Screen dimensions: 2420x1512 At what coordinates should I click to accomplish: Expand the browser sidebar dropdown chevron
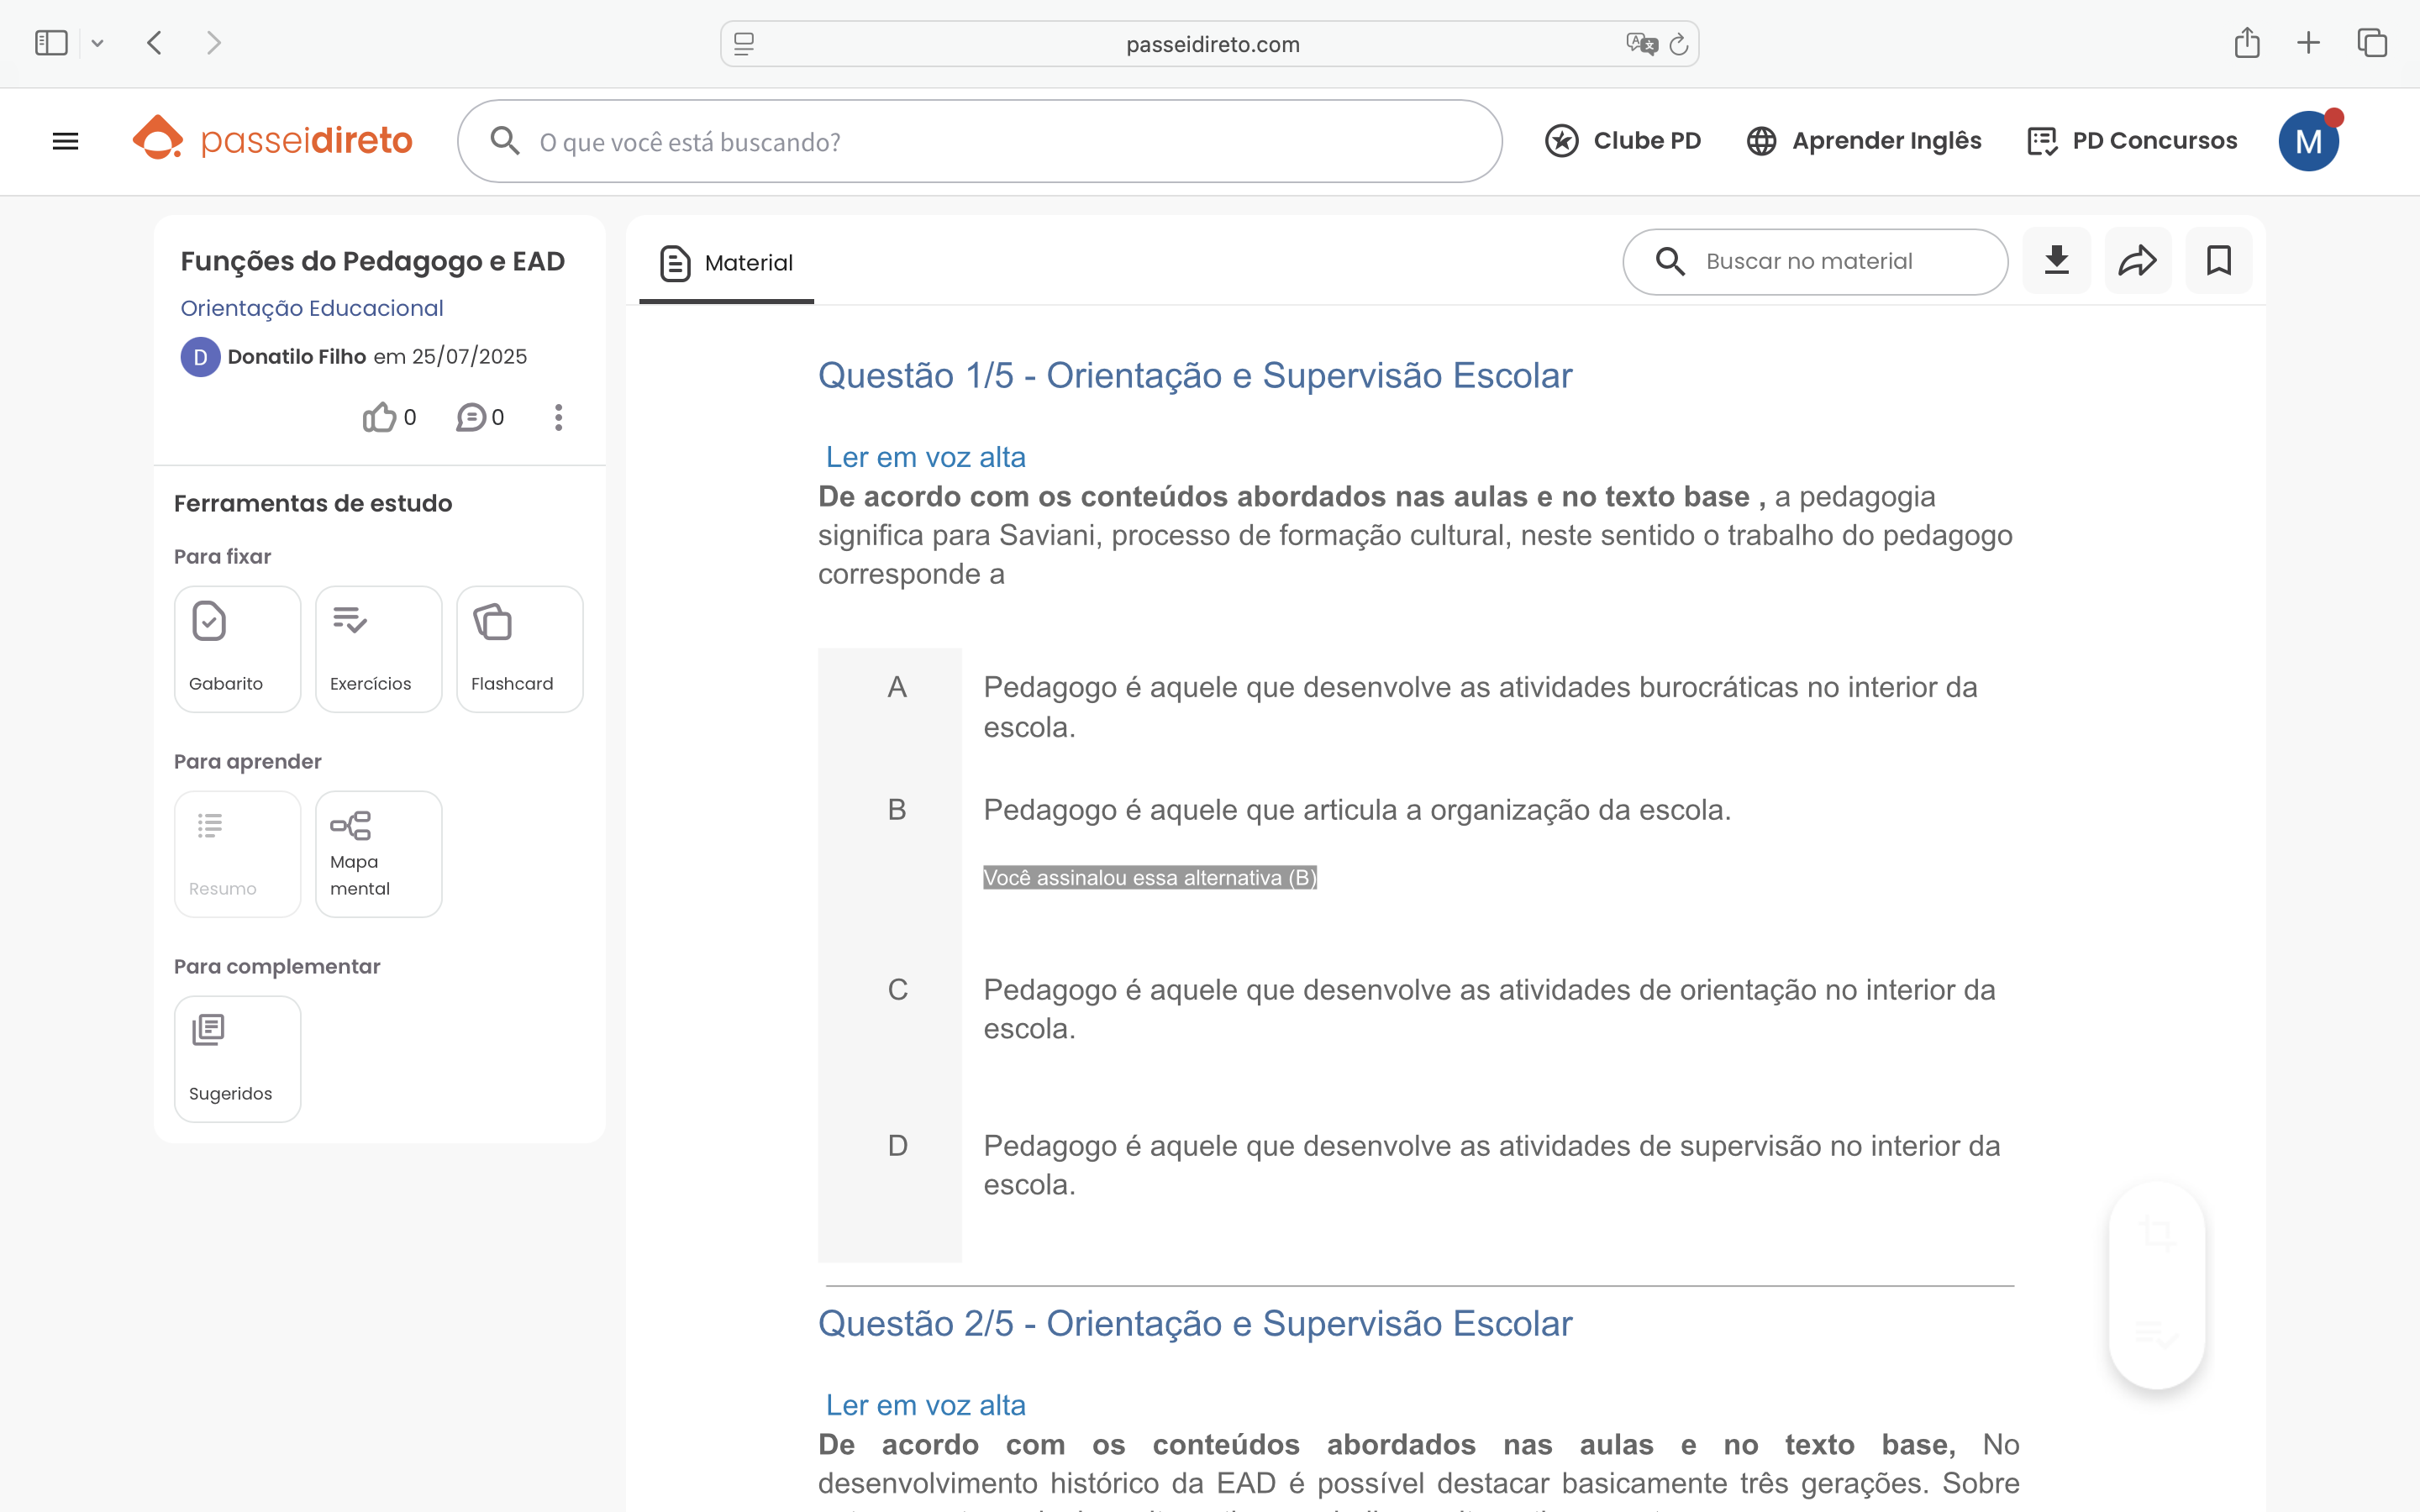point(97,43)
